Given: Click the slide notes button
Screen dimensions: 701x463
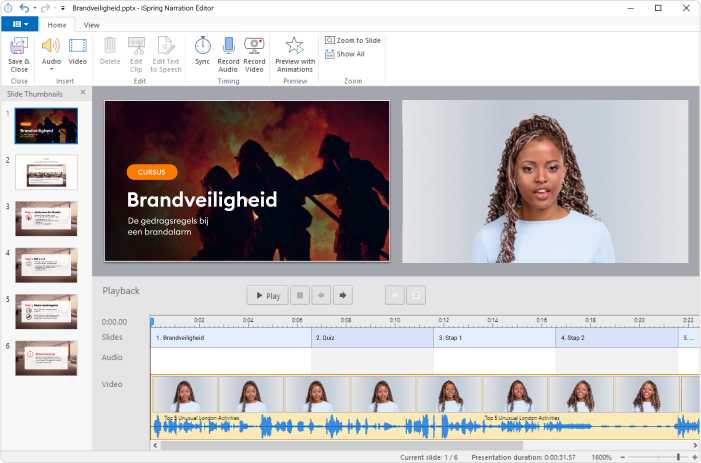Looking at the screenshot, I should coord(416,295).
